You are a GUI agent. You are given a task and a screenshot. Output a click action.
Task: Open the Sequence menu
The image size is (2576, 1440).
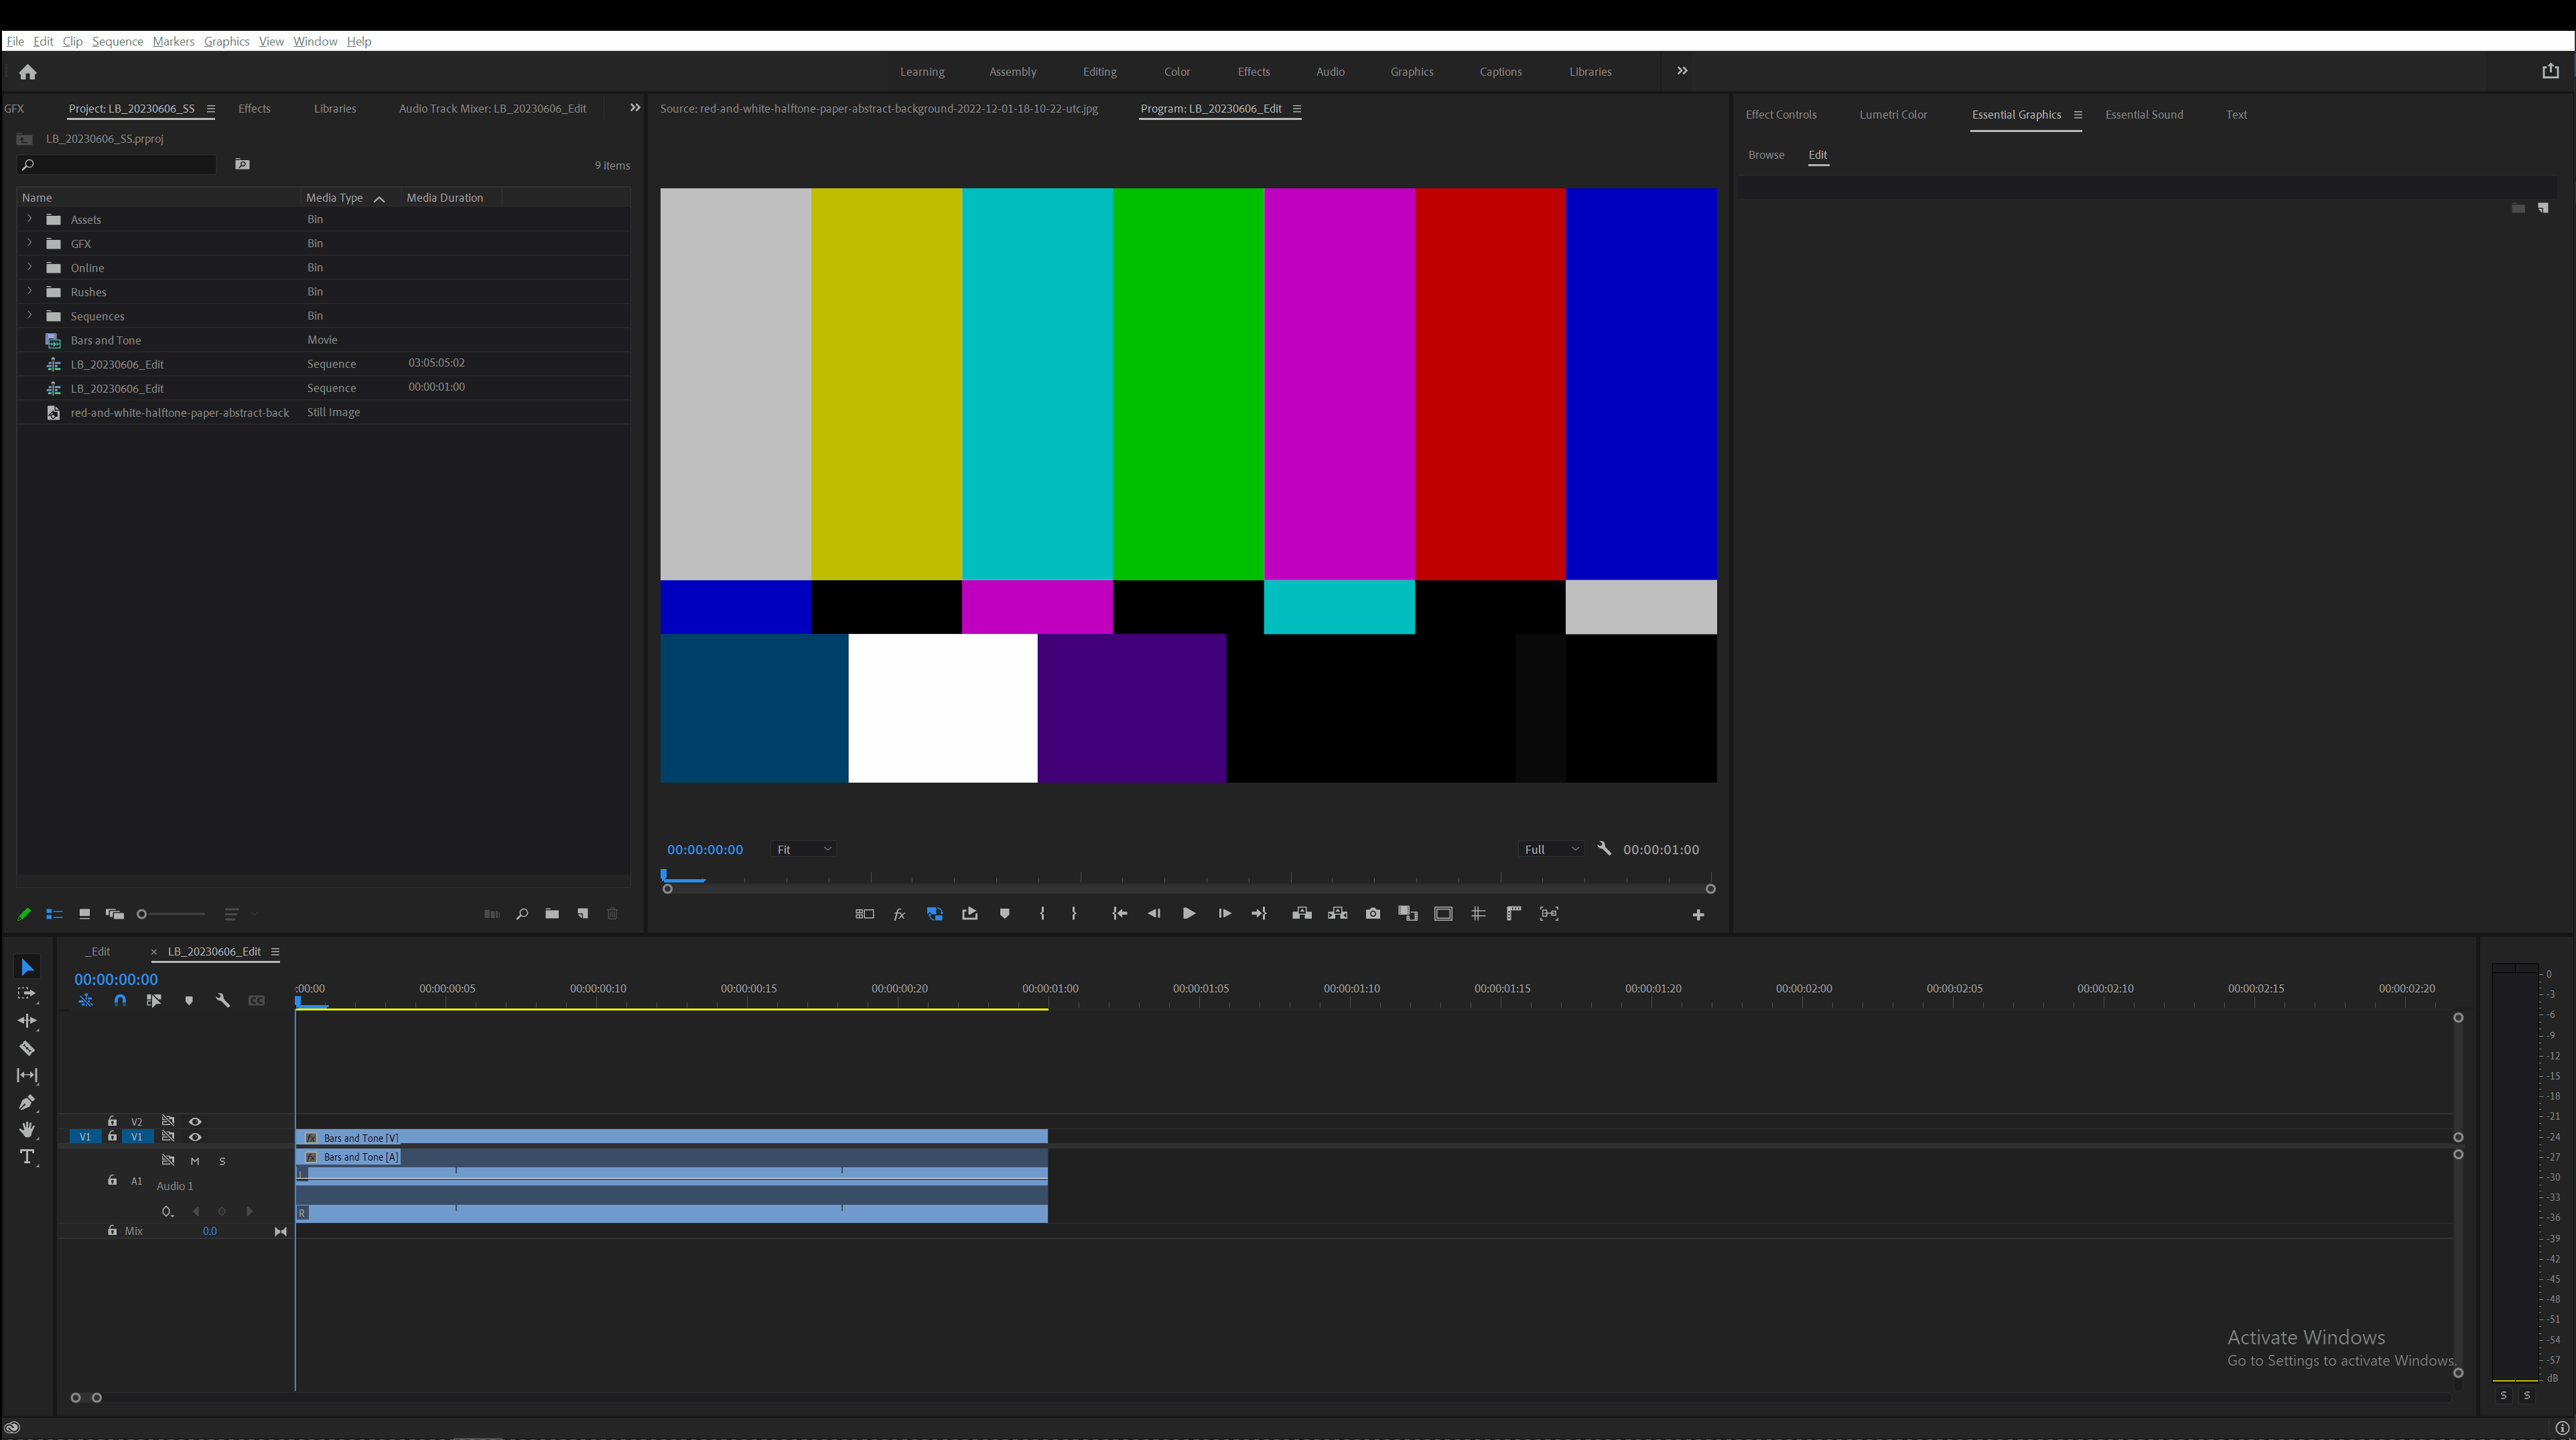click(x=117, y=41)
